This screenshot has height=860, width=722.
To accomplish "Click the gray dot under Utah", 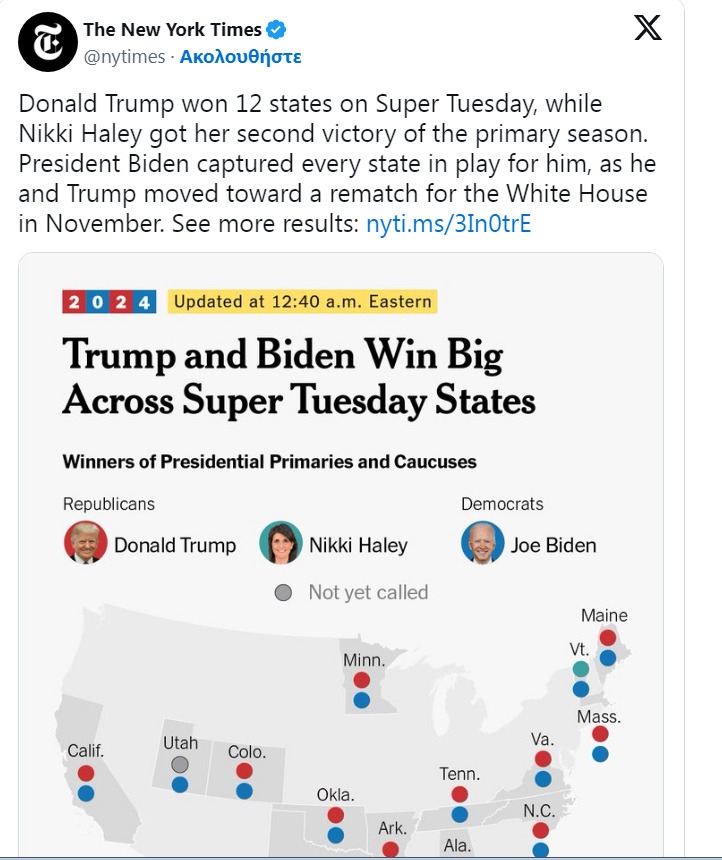I will coord(180,764).
